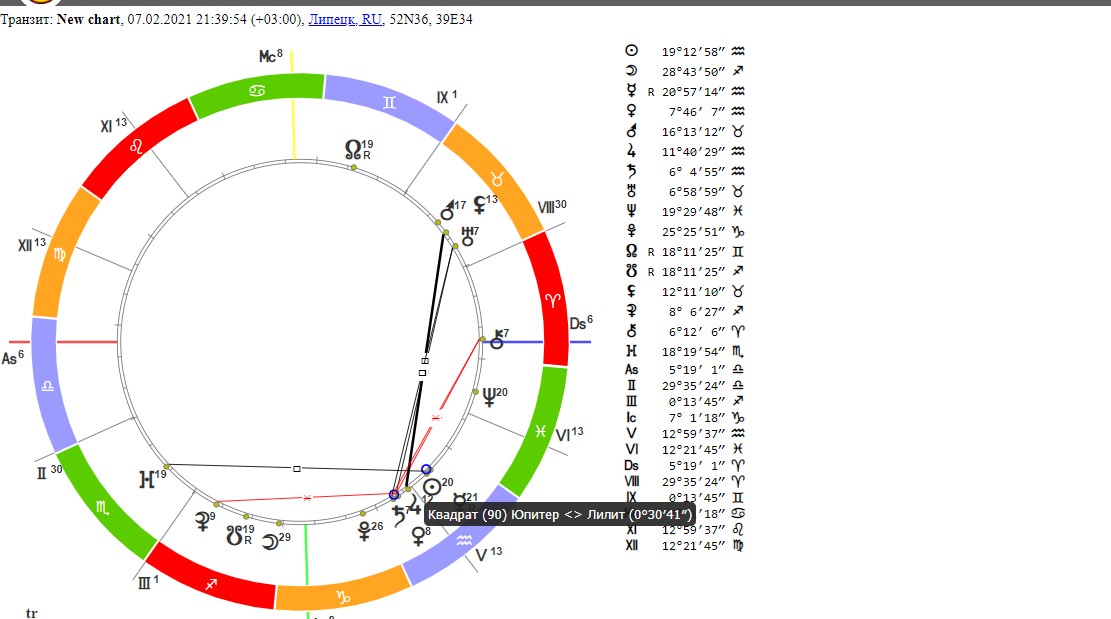Click the Libra sign segment on the zodiac ring
Screen dimensions: 1111x619
click(47, 386)
